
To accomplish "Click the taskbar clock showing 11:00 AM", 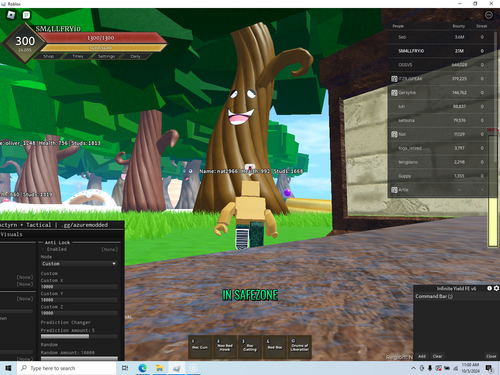I will pos(470,368).
